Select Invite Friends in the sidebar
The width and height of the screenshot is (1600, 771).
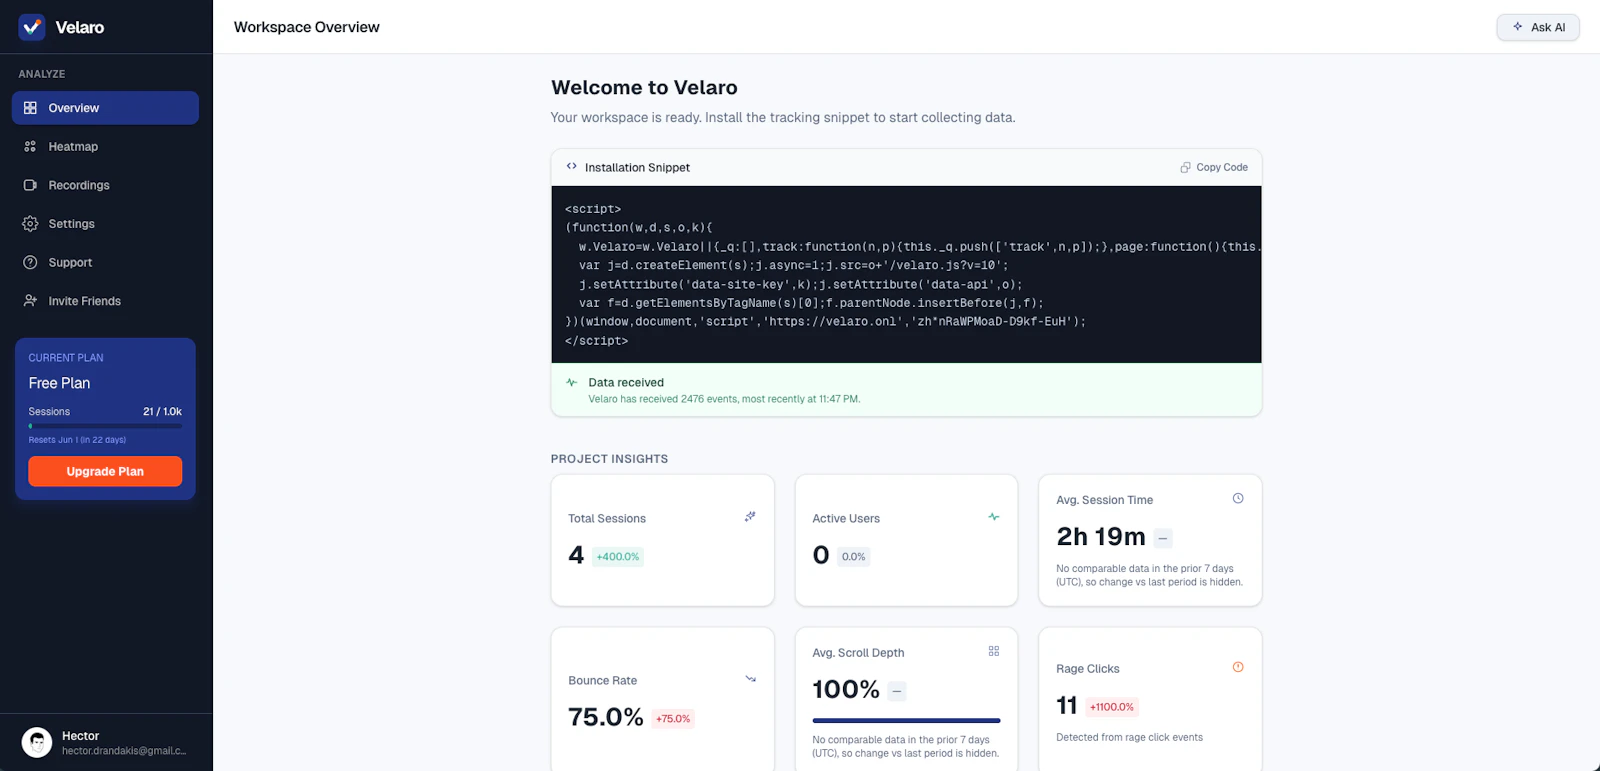tap(105, 301)
